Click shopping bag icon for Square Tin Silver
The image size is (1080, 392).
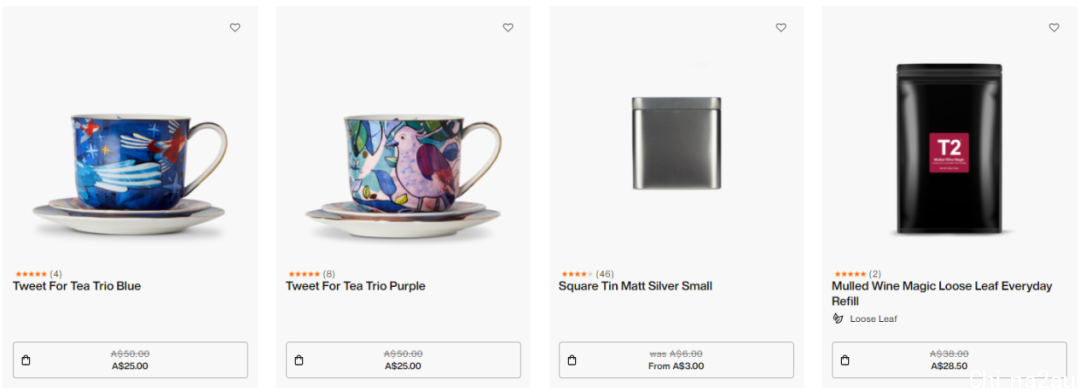572,360
